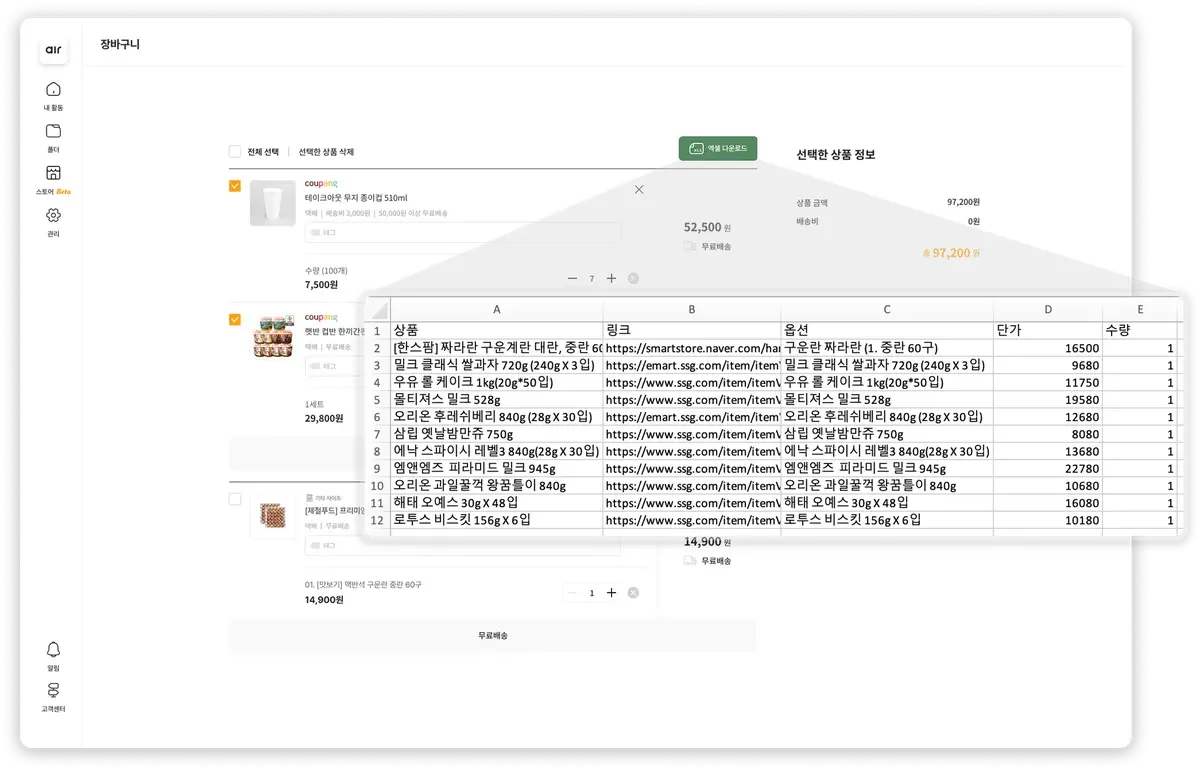Open the white paper cup product thumbnail
Screen dimensions: 1200x771
point(272,203)
